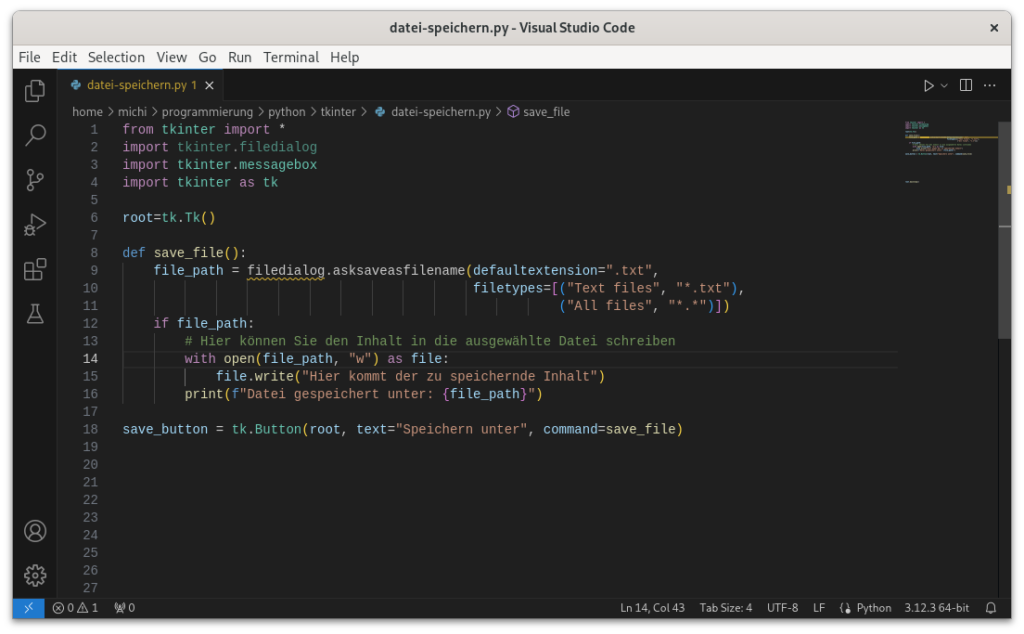Open the Manage gear icon
Viewport: 1024px width, 634px height.
(x=35, y=575)
